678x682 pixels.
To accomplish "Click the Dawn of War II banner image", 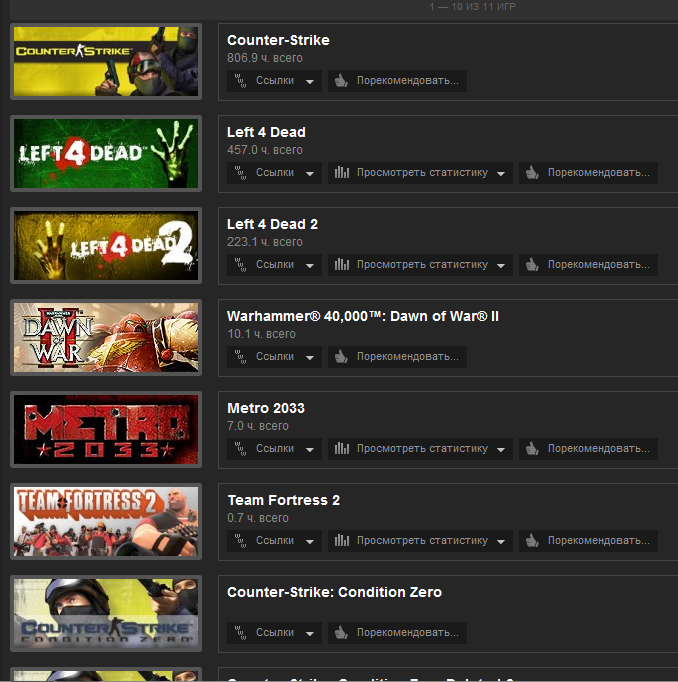I will pos(106,337).
